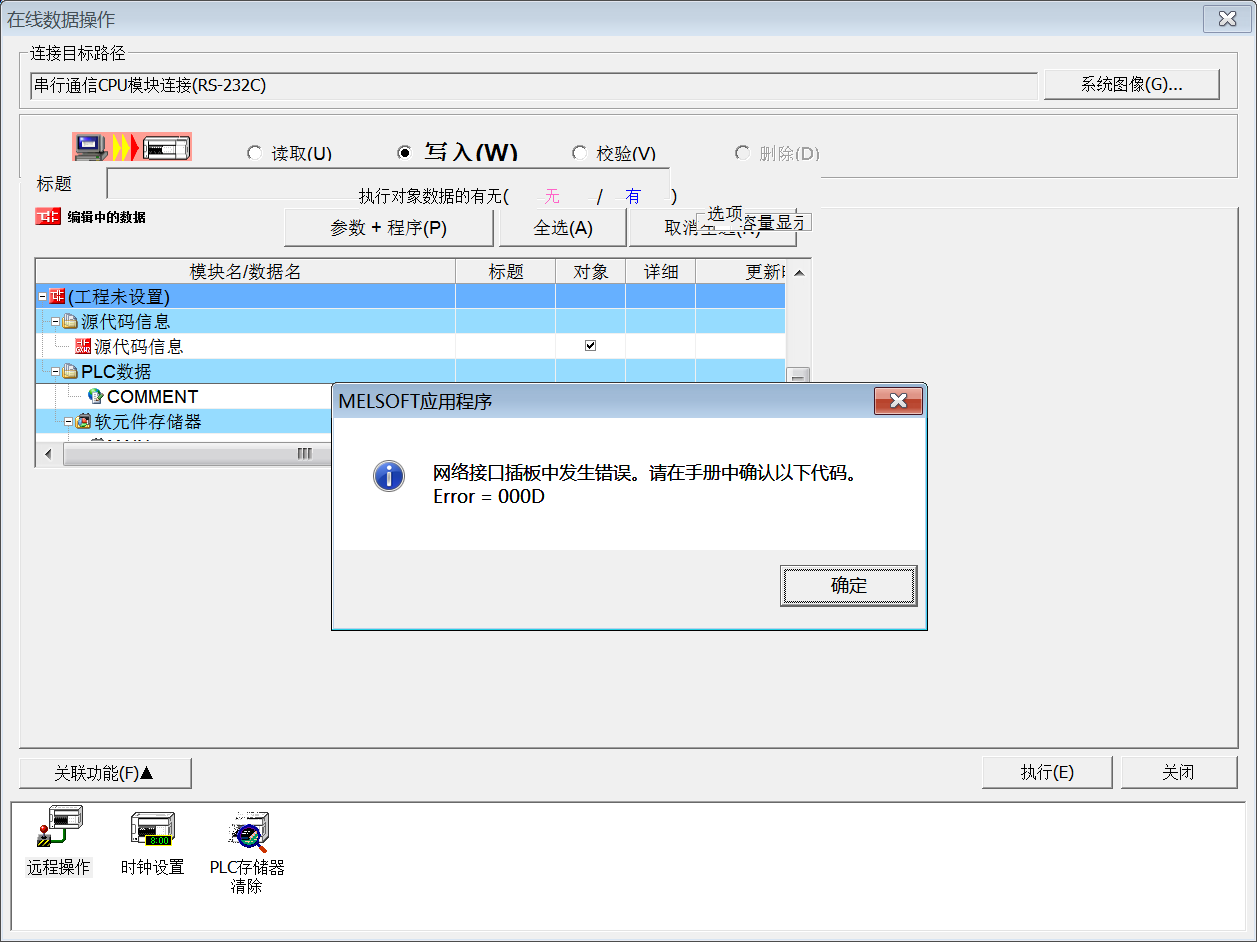This screenshot has width=1257, height=942.
Task: Click the 系统图像(G)... button
Action: [1131, 85]
